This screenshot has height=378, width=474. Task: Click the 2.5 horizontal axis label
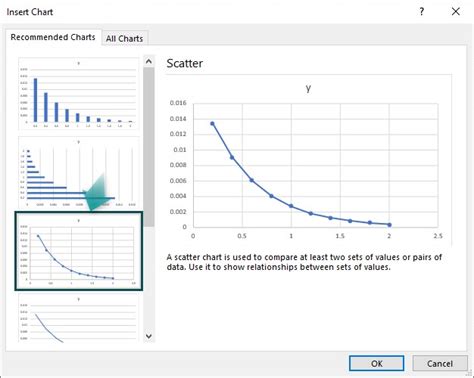pos(438,236)
